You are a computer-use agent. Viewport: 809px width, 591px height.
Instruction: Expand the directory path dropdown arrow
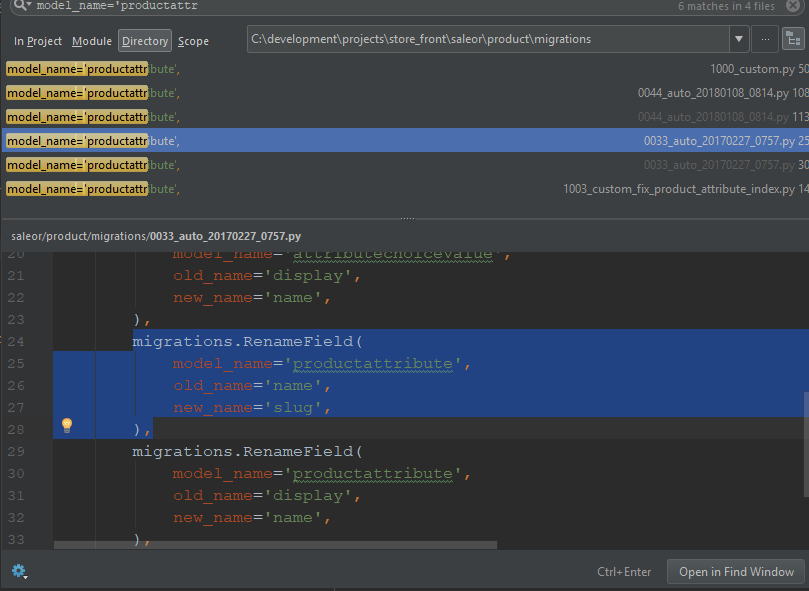tap(739, 39)
